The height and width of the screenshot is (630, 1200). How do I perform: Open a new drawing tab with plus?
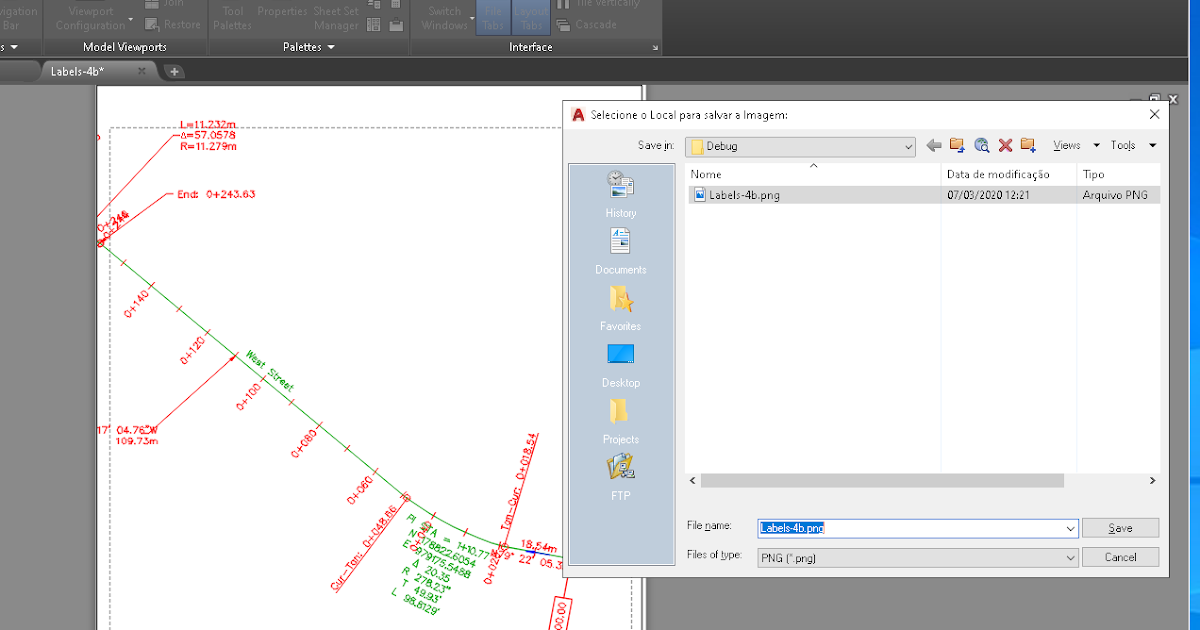[x=174, y=71]
